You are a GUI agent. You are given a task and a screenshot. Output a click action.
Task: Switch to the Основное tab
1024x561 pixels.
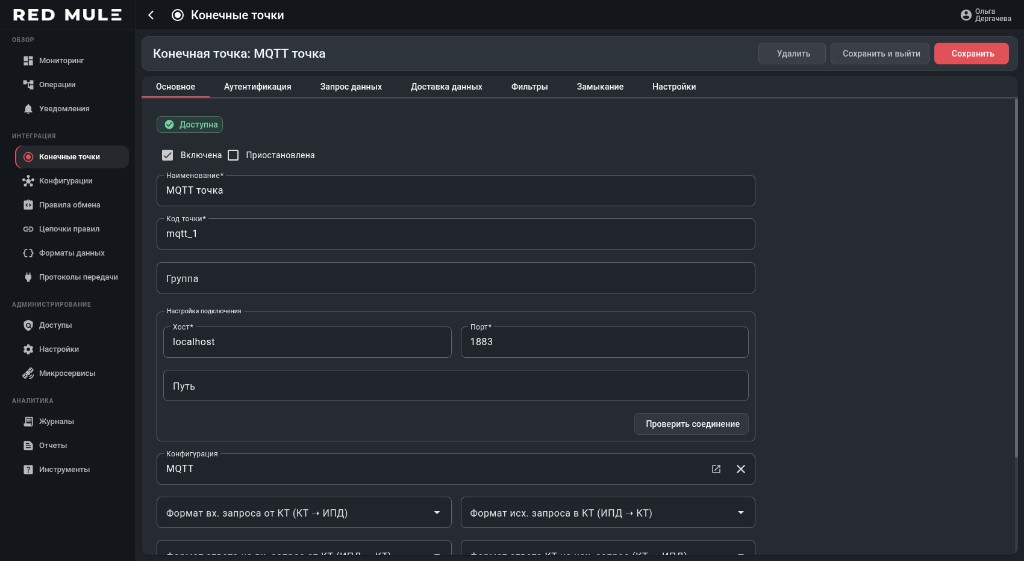pos(176,87)
